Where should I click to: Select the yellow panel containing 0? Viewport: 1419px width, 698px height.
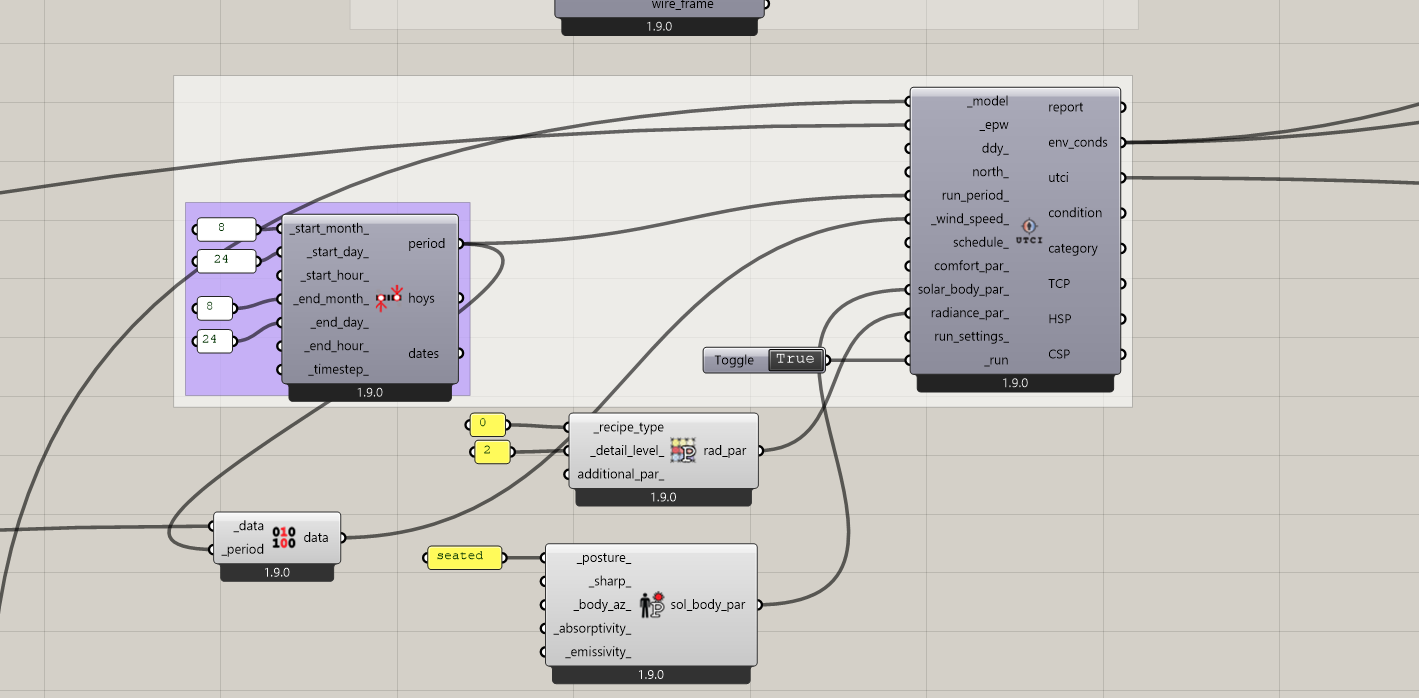coord(487,425)
